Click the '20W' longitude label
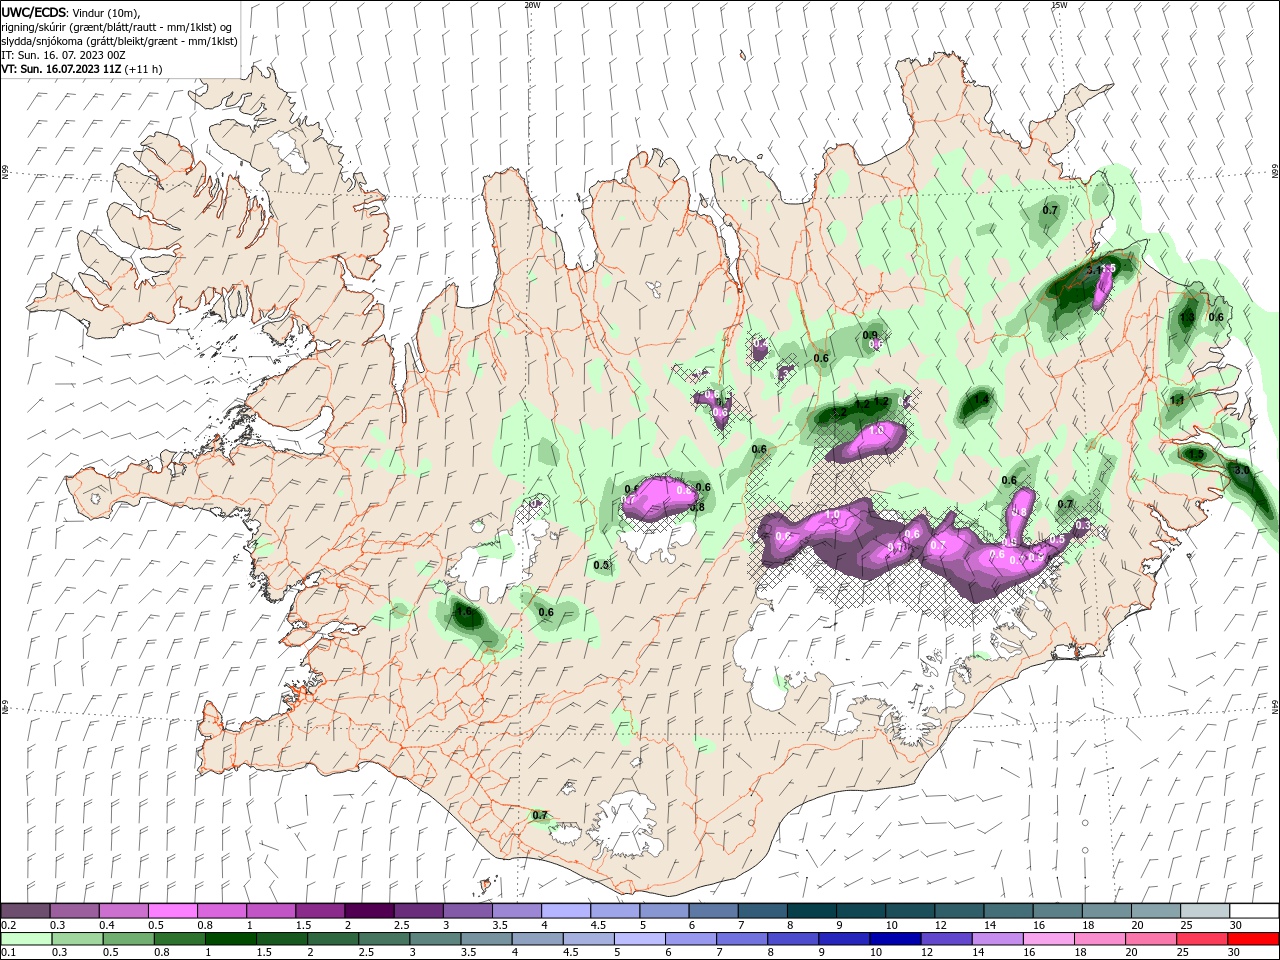Viewport: 1280px width, 960px height. tap(532, 4)
